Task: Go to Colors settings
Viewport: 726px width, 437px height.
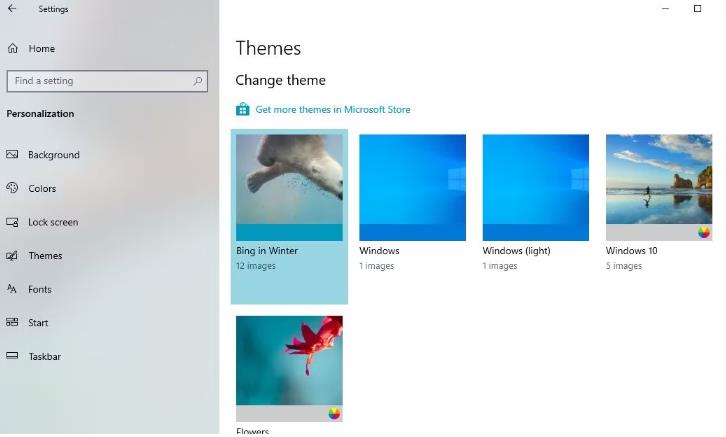Action: (x=42, y=188)
